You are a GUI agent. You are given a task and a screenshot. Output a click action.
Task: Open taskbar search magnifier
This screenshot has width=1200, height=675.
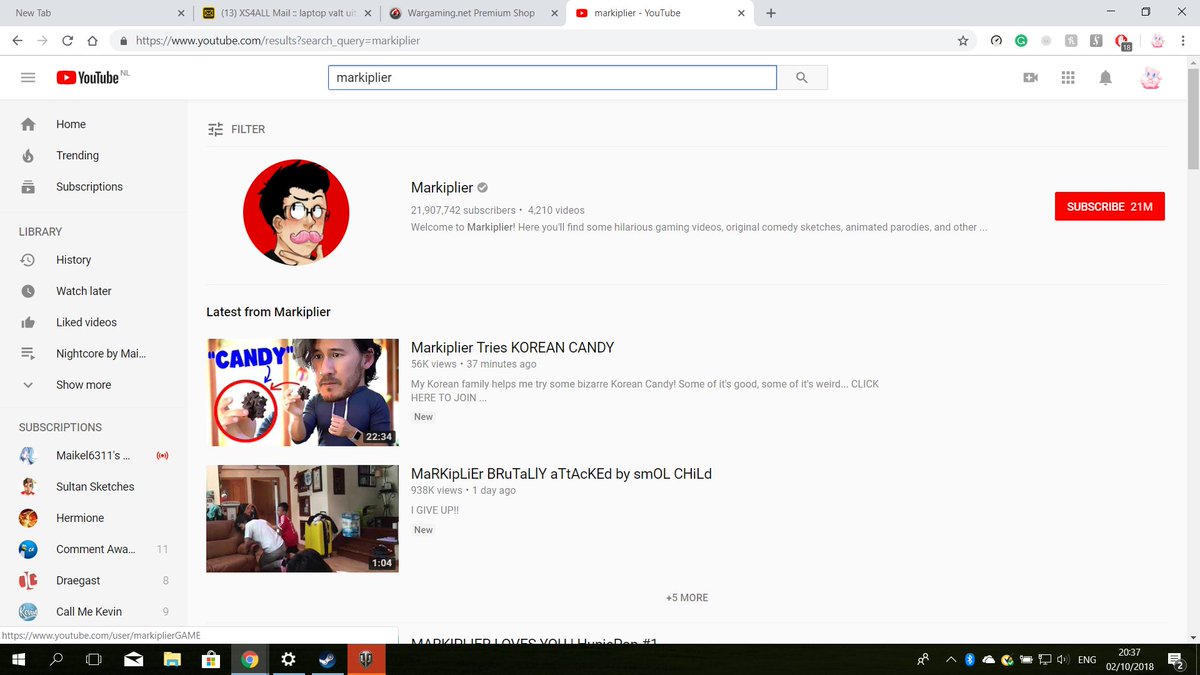click(x=56, y=659)
